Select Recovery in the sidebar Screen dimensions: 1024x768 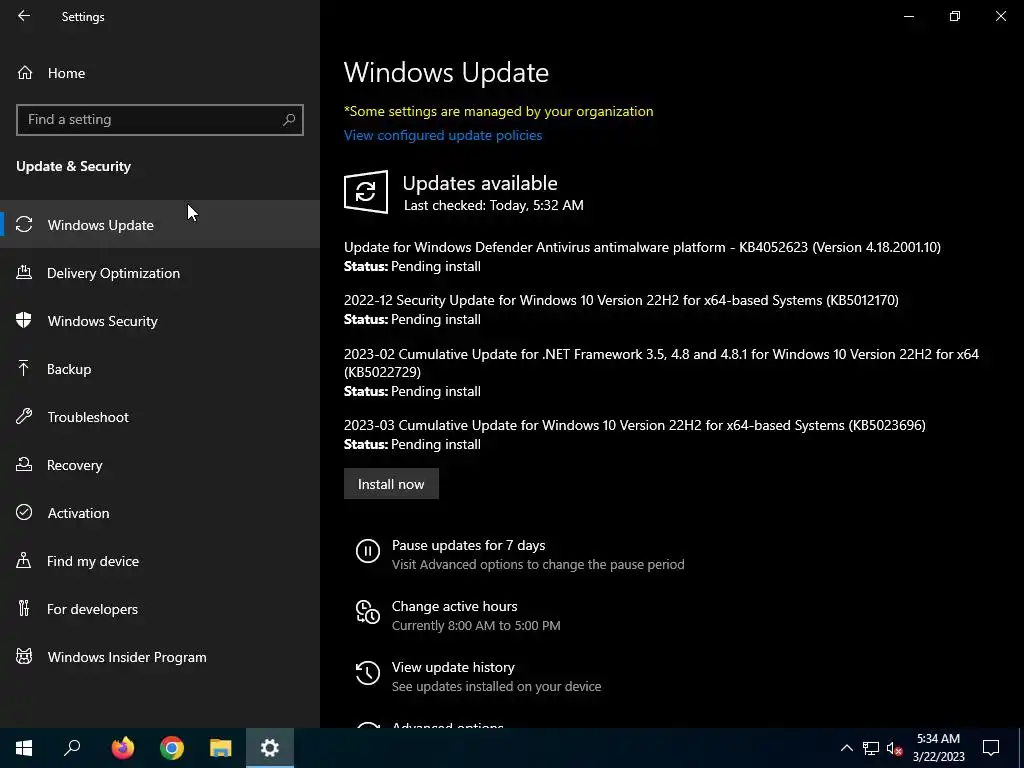[x=160, y=464]
